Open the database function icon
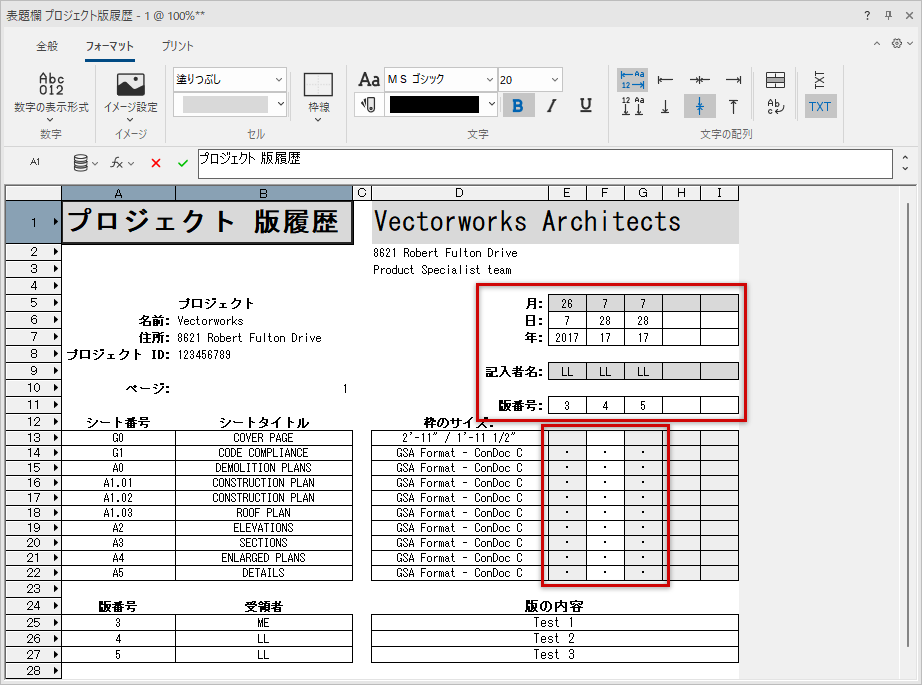The width and height of the screenshot is (922, 685). click(84, 163)
